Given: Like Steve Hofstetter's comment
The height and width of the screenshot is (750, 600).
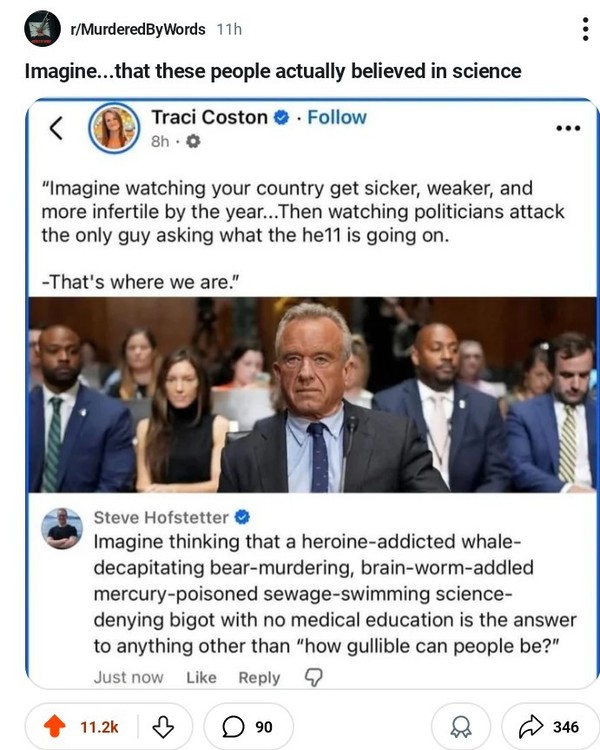Looking at the screenshot, I should pos(201,677).
